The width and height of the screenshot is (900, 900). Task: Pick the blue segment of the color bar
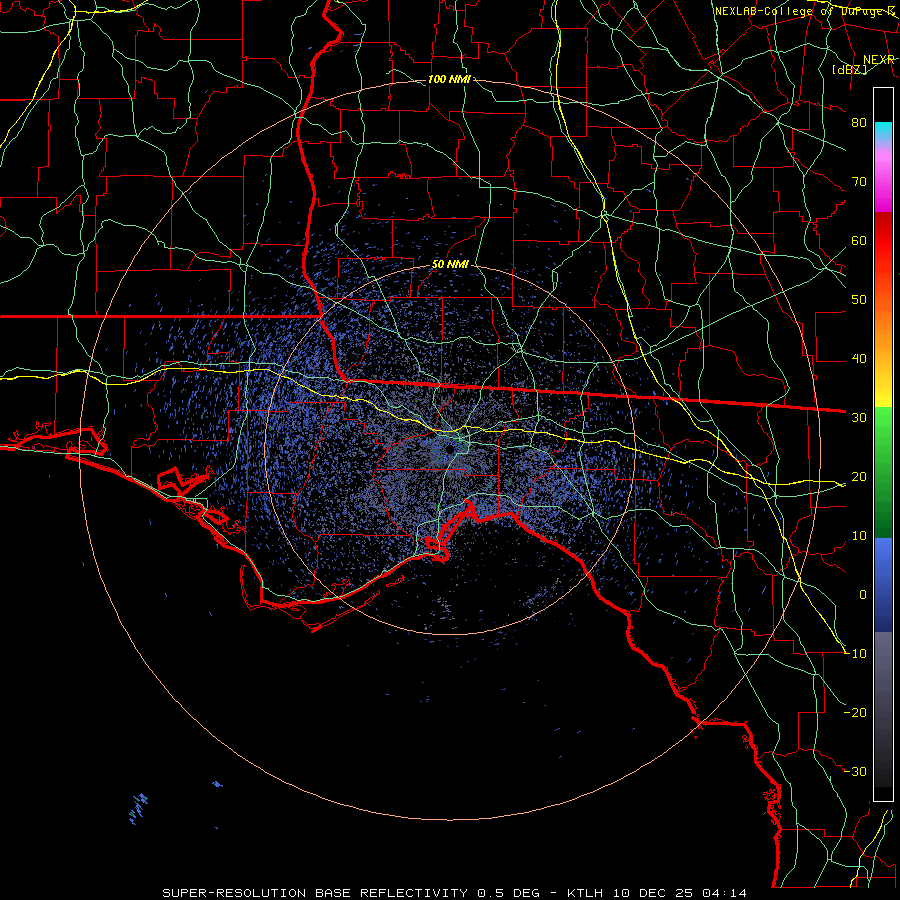click(x=883, y=584)
